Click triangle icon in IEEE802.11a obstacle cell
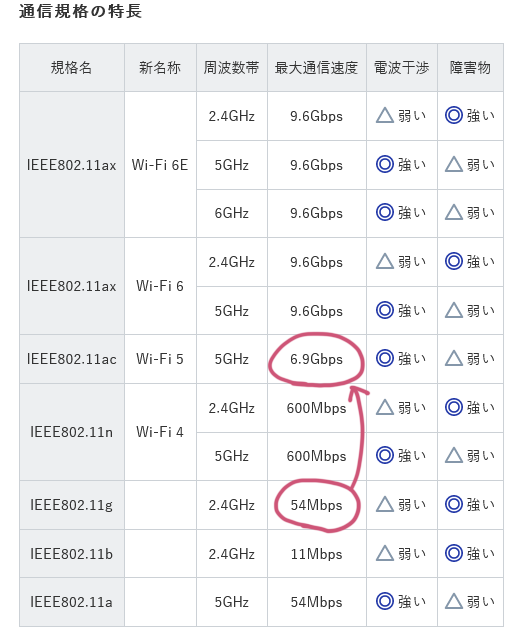 (454, 602)
